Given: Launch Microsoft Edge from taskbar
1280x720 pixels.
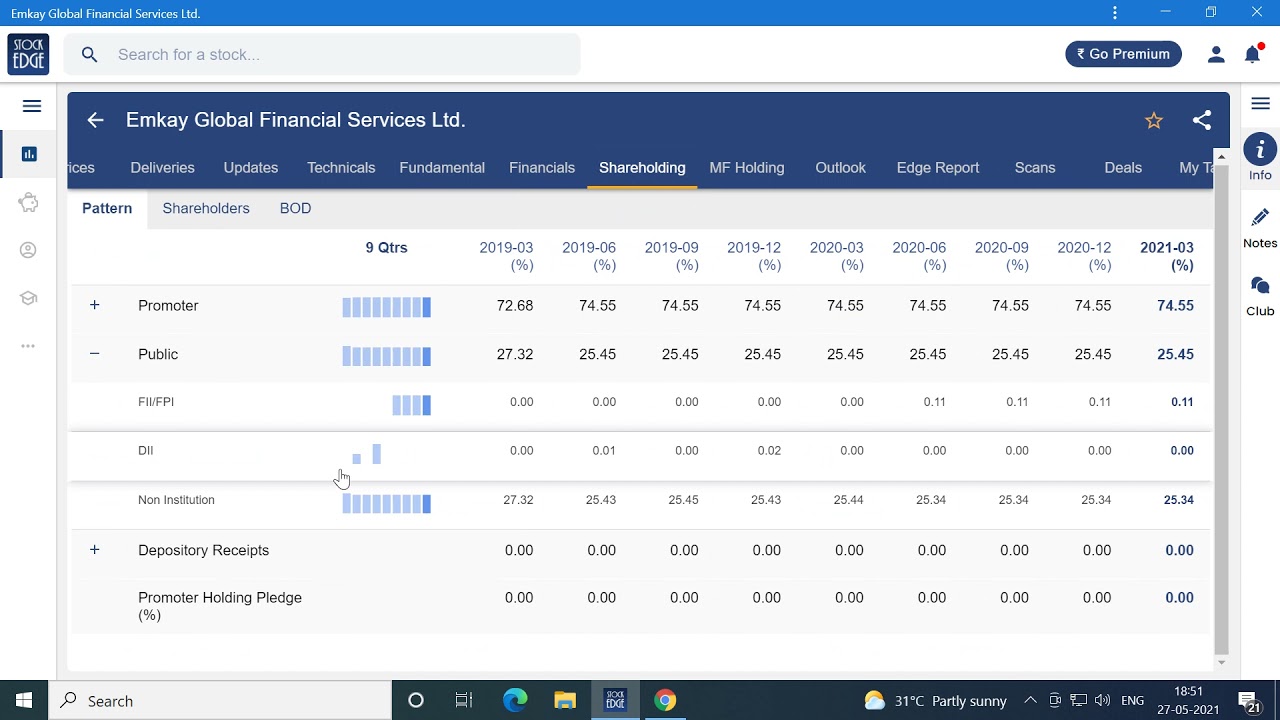Looking at the screenshot, I should pos(515,701).
